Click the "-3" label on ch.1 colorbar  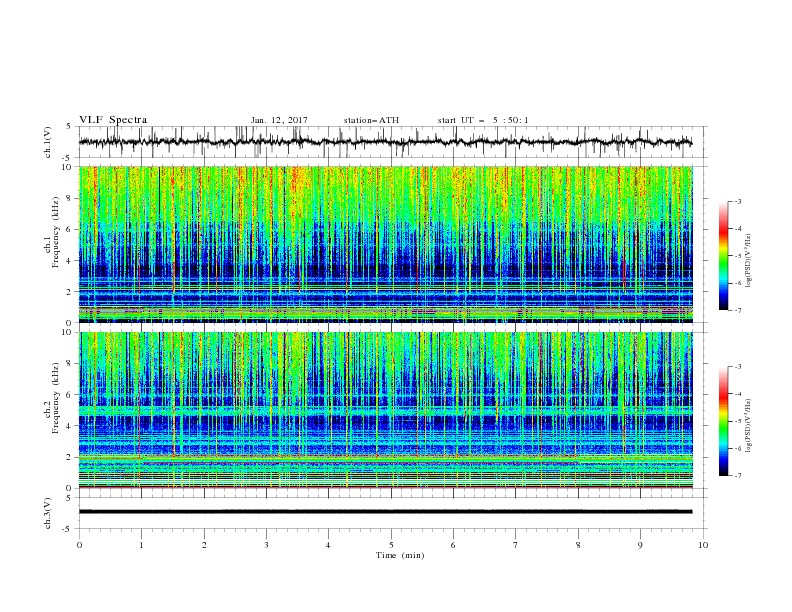click(737, 201)
